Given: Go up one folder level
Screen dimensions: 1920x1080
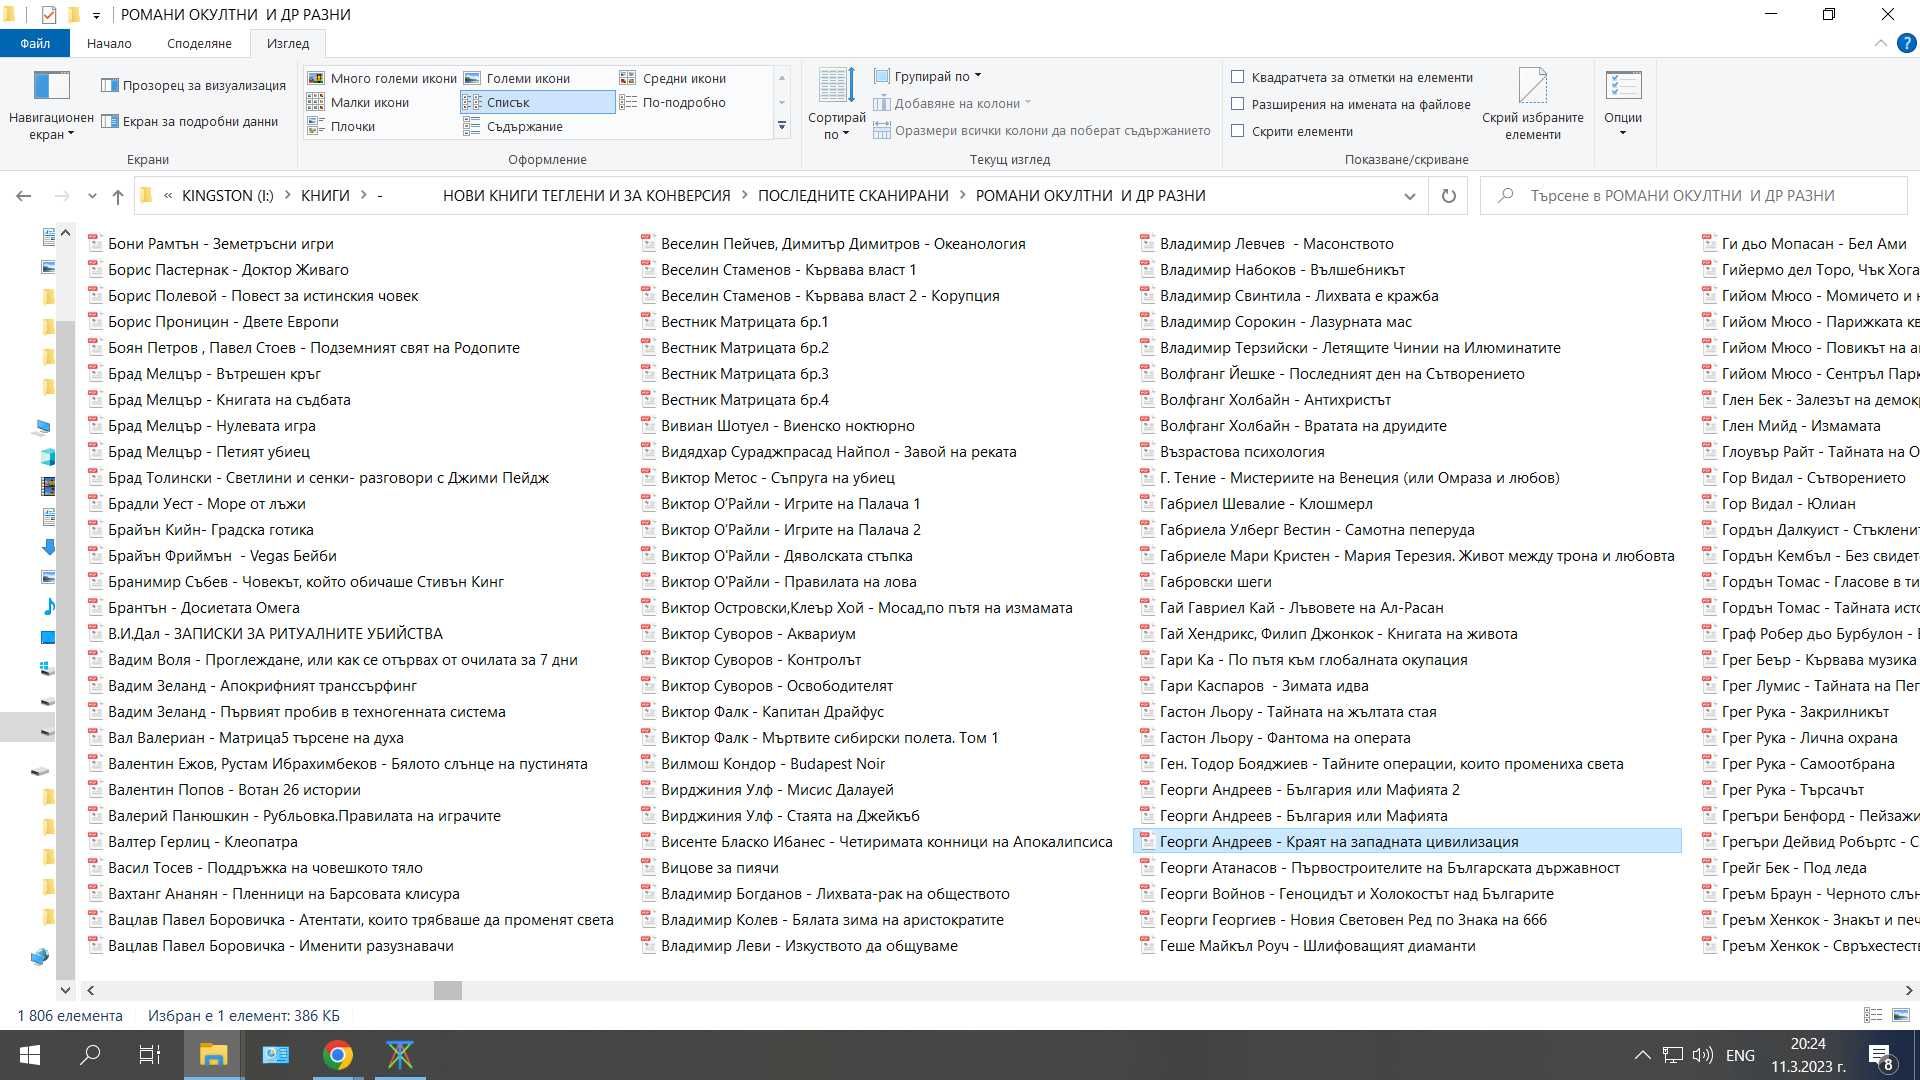Looking at the screenshot, I should pyautogui.click(x=118, y=196).
